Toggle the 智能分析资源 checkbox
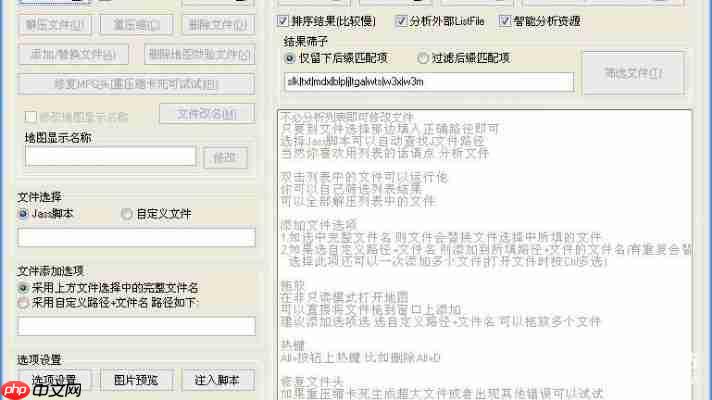 click(x=504, y=21)
